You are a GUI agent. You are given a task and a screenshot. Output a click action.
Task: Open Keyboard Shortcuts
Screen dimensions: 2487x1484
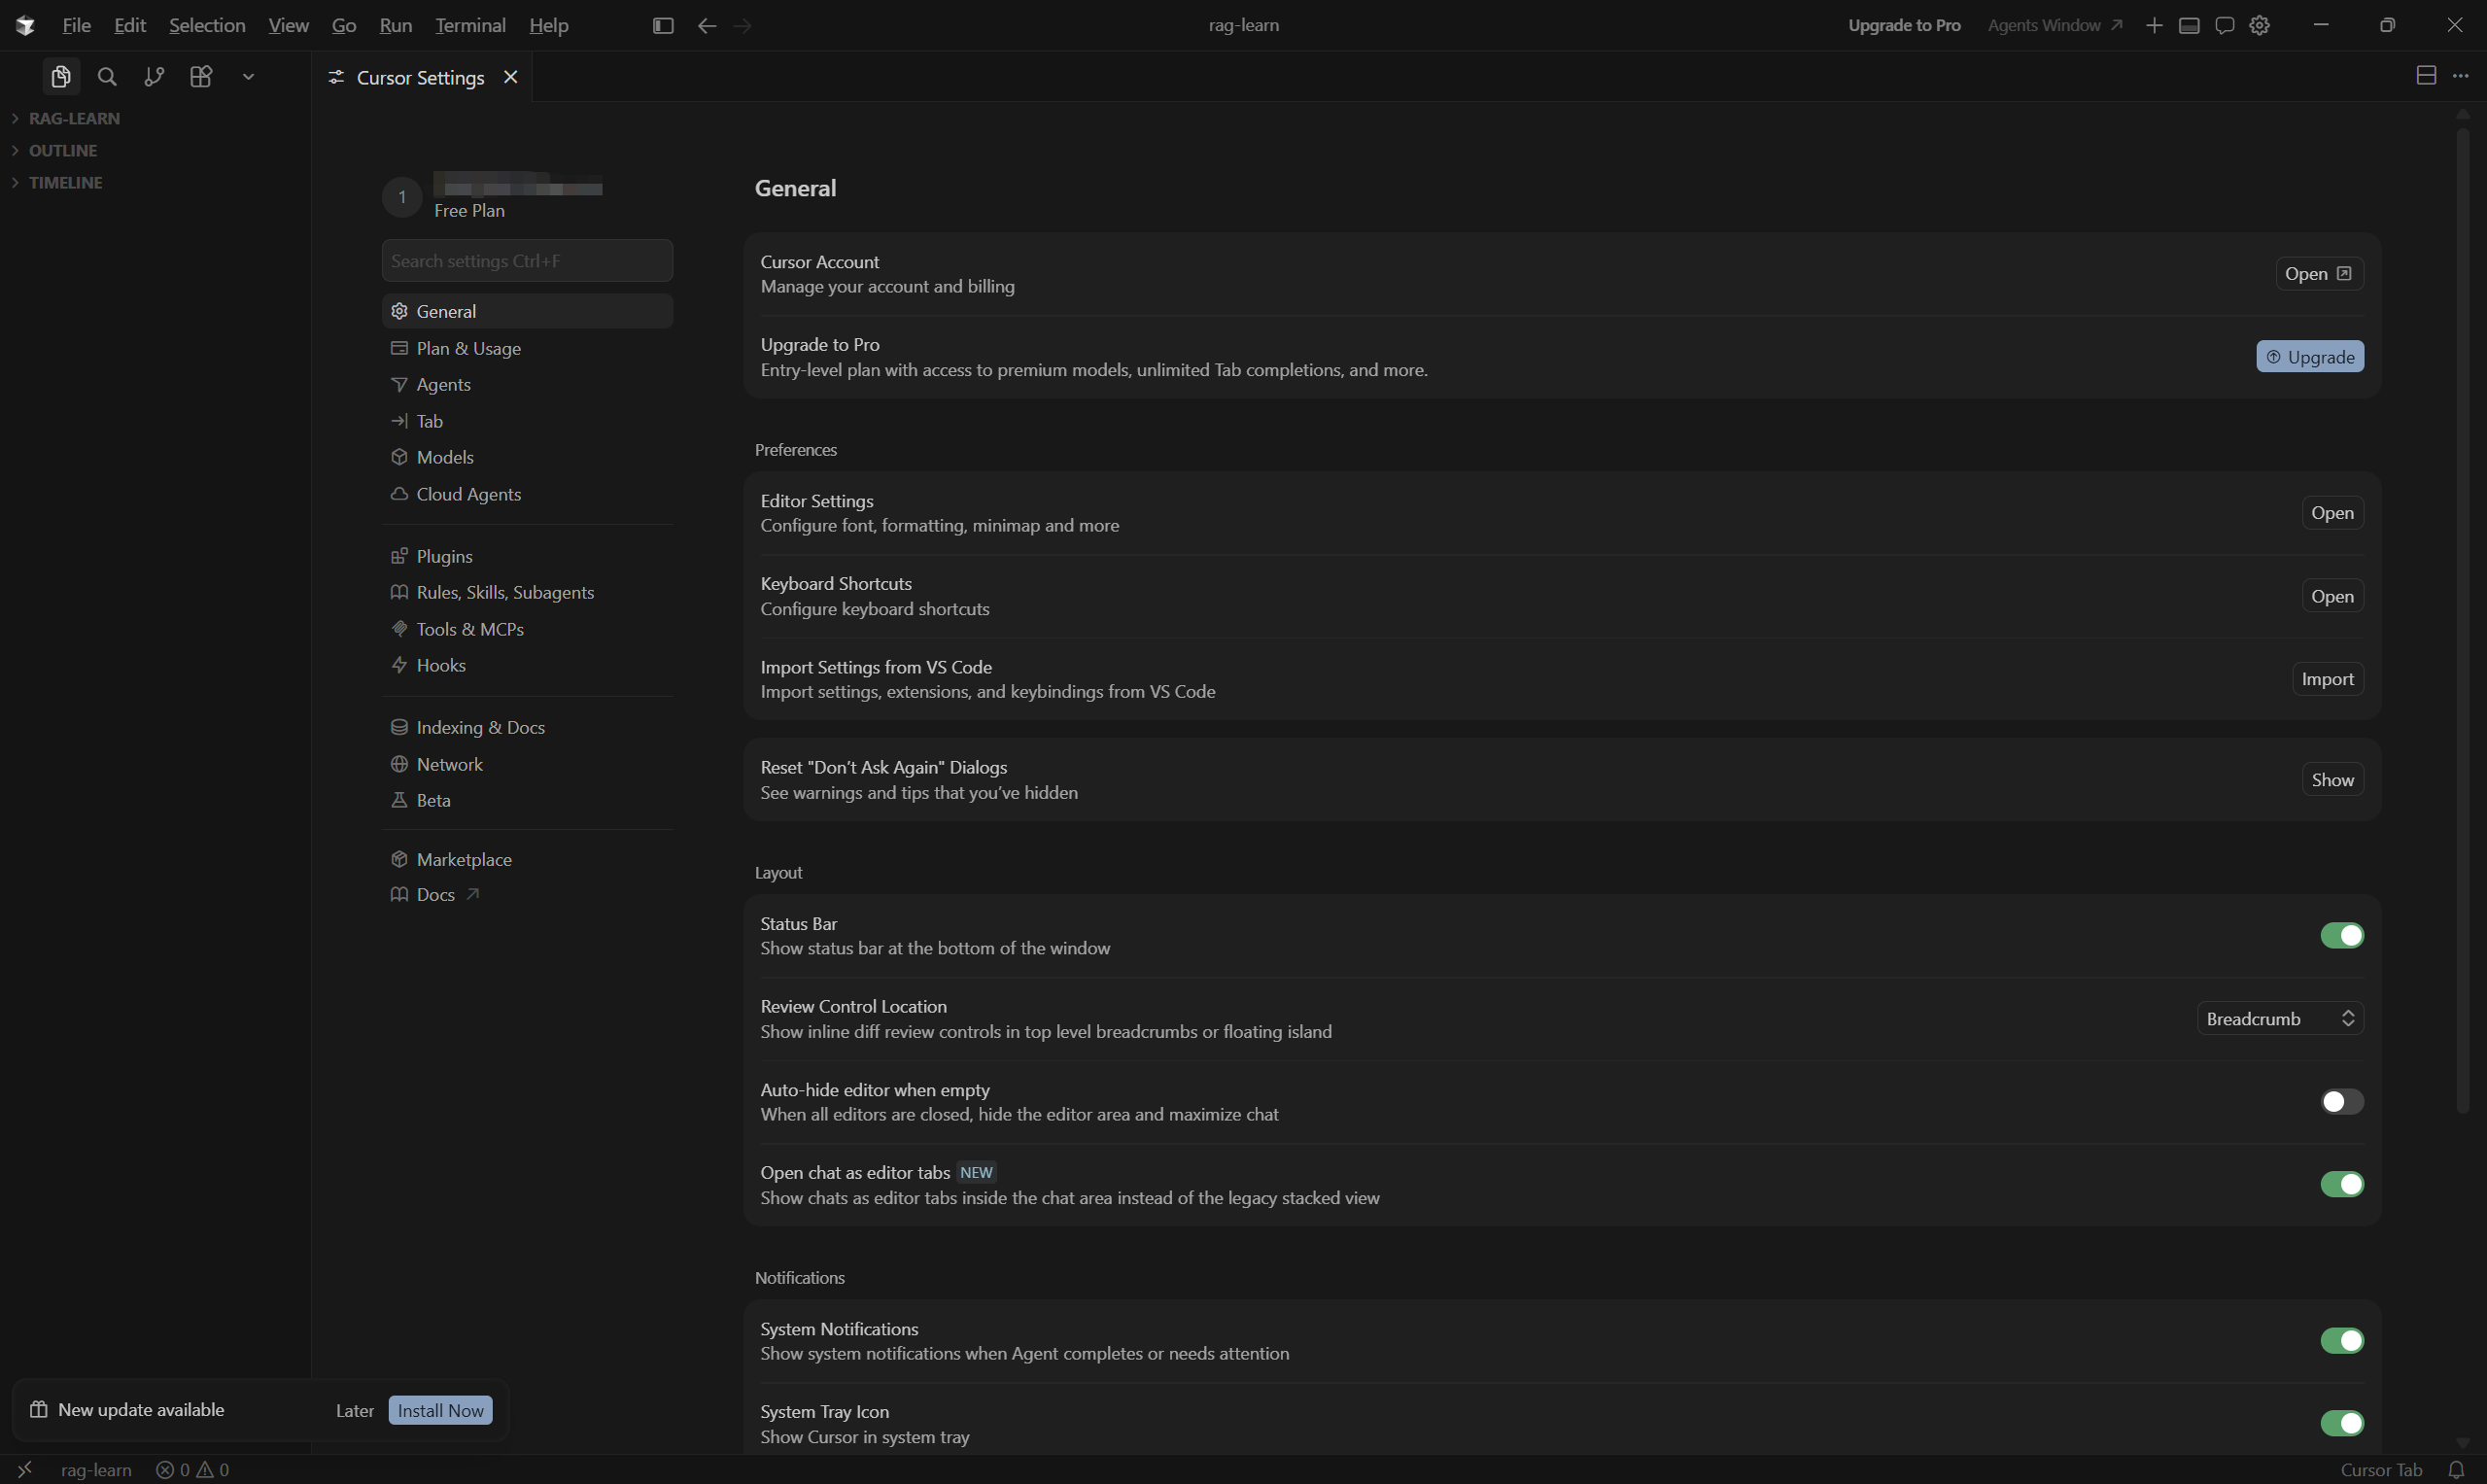(x=2332, y=596)
